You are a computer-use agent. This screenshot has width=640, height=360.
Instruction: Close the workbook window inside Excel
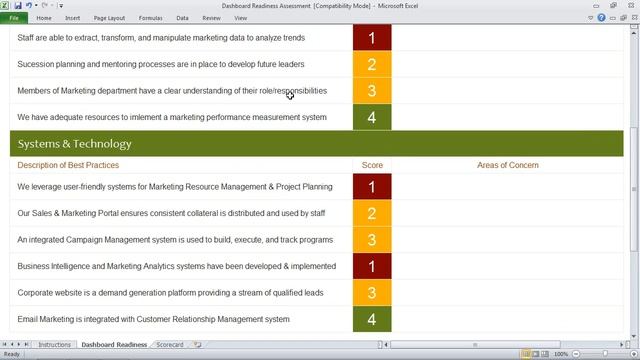coord(634,18)
